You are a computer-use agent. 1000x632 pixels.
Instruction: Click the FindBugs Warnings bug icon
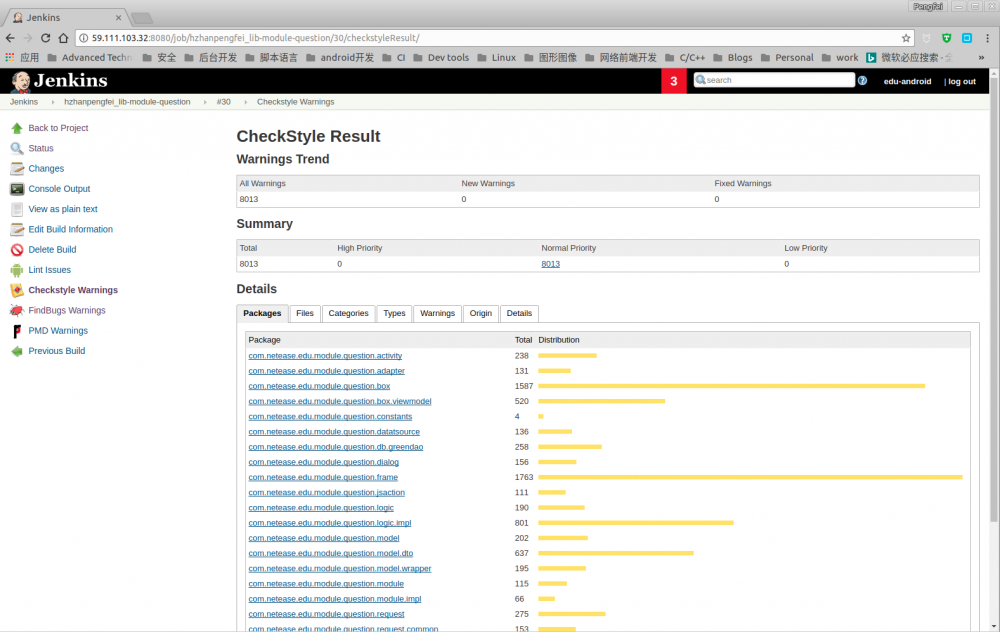pyautogui.click(x=17, y=311)
